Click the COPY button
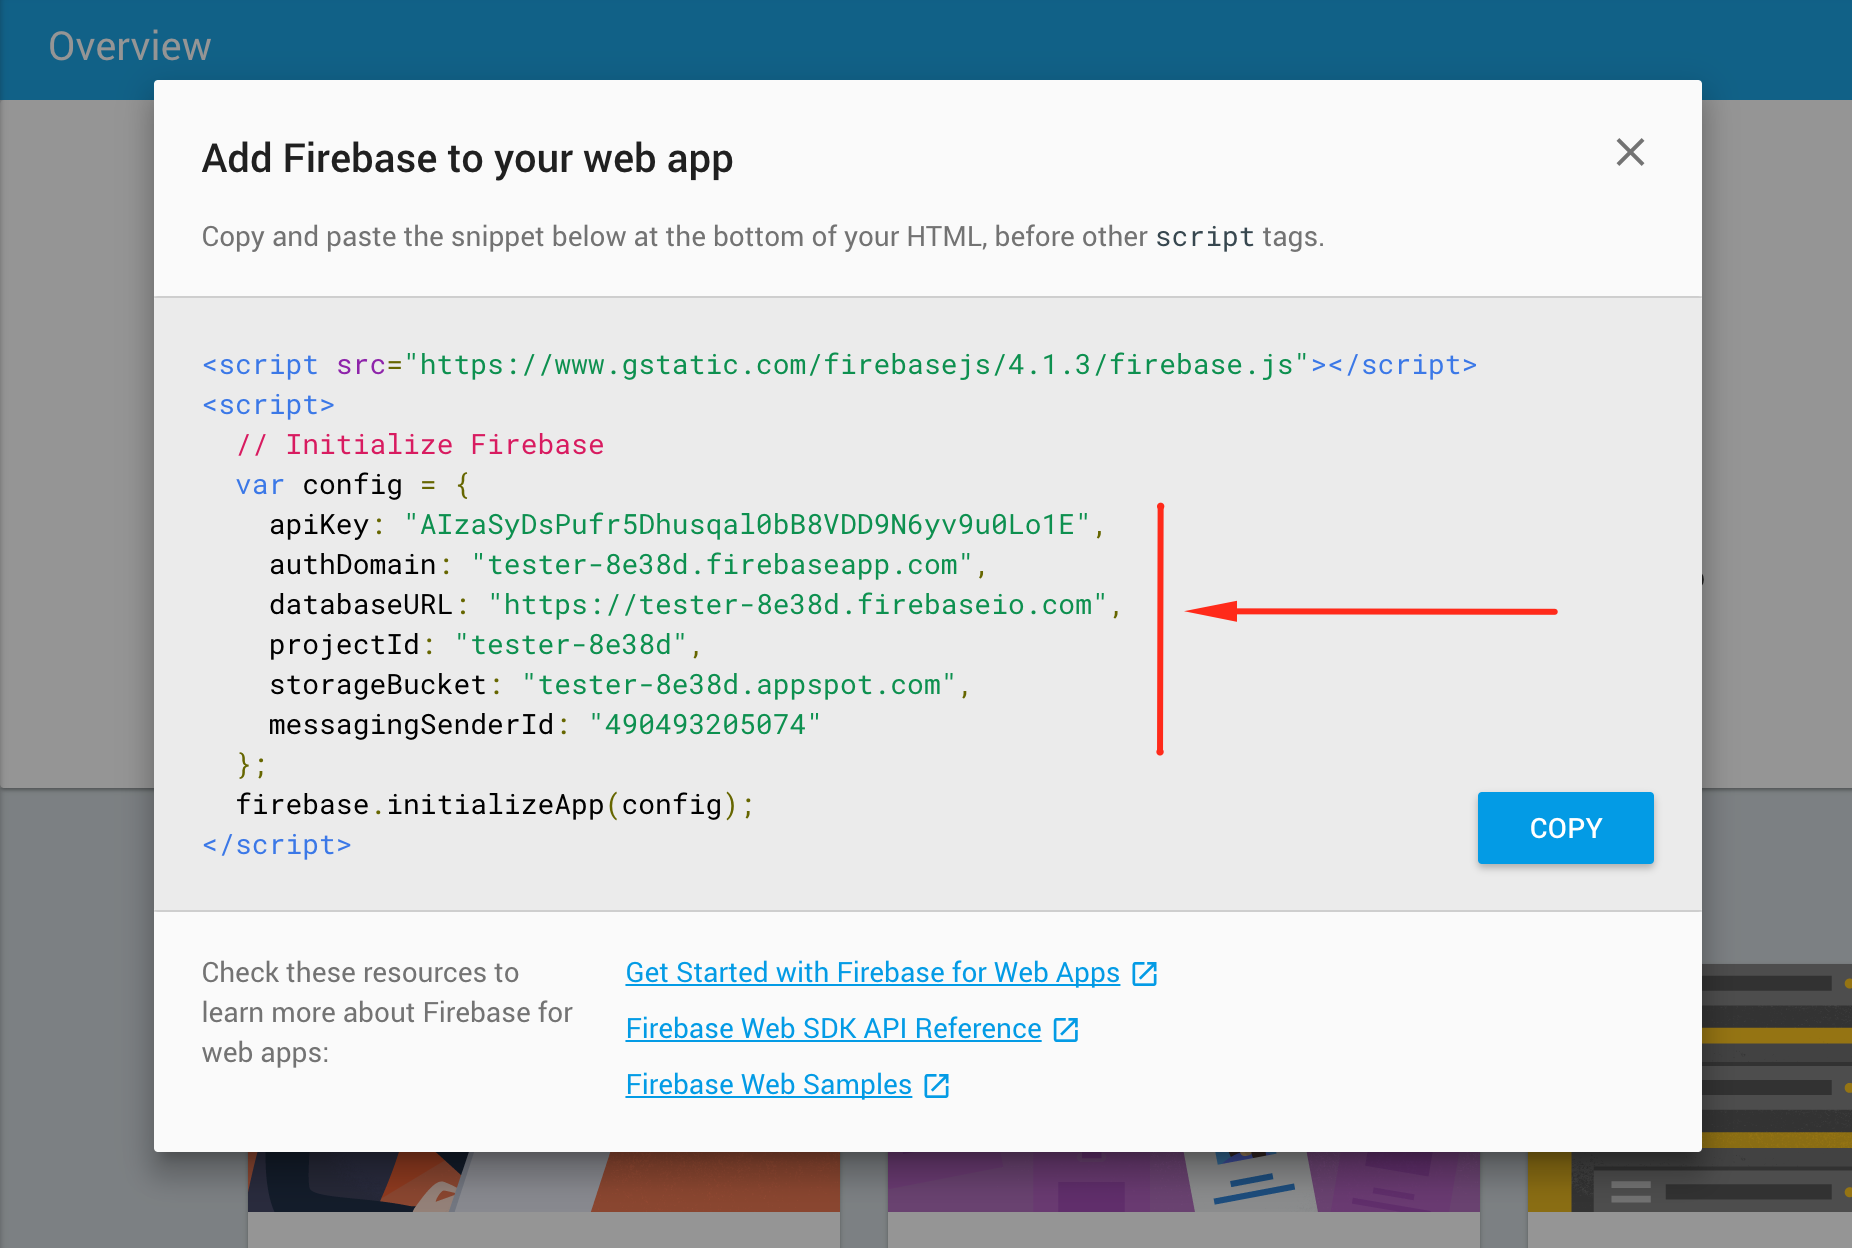Screen dimensions: 1852x1248 click(x=1565, y=828)
